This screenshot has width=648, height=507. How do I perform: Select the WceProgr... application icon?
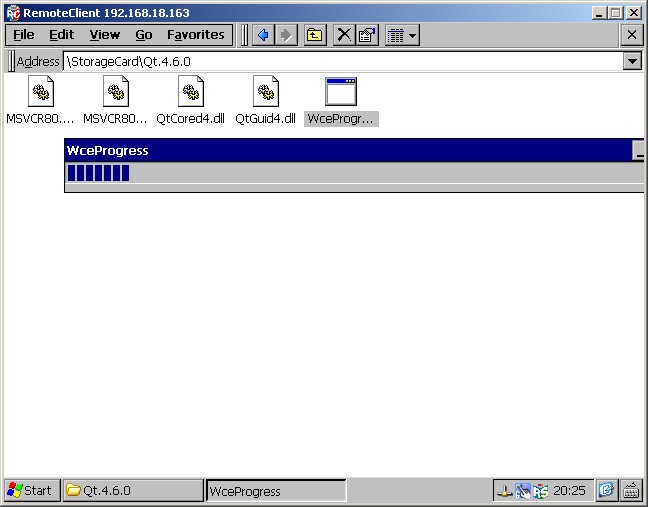[341, 91]
